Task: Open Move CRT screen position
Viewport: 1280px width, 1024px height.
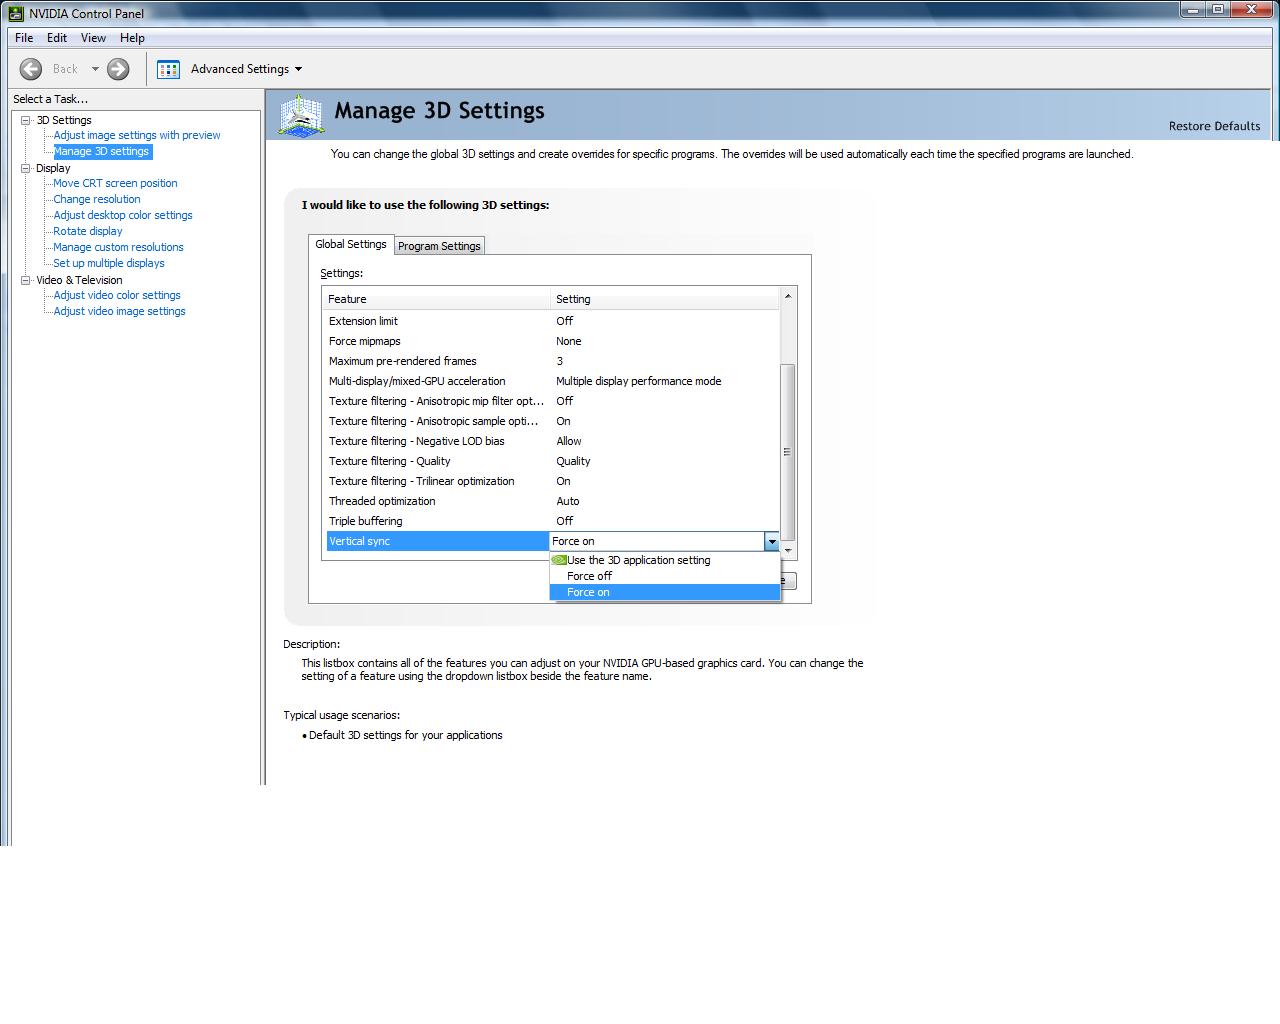Action: pos(115,183)
